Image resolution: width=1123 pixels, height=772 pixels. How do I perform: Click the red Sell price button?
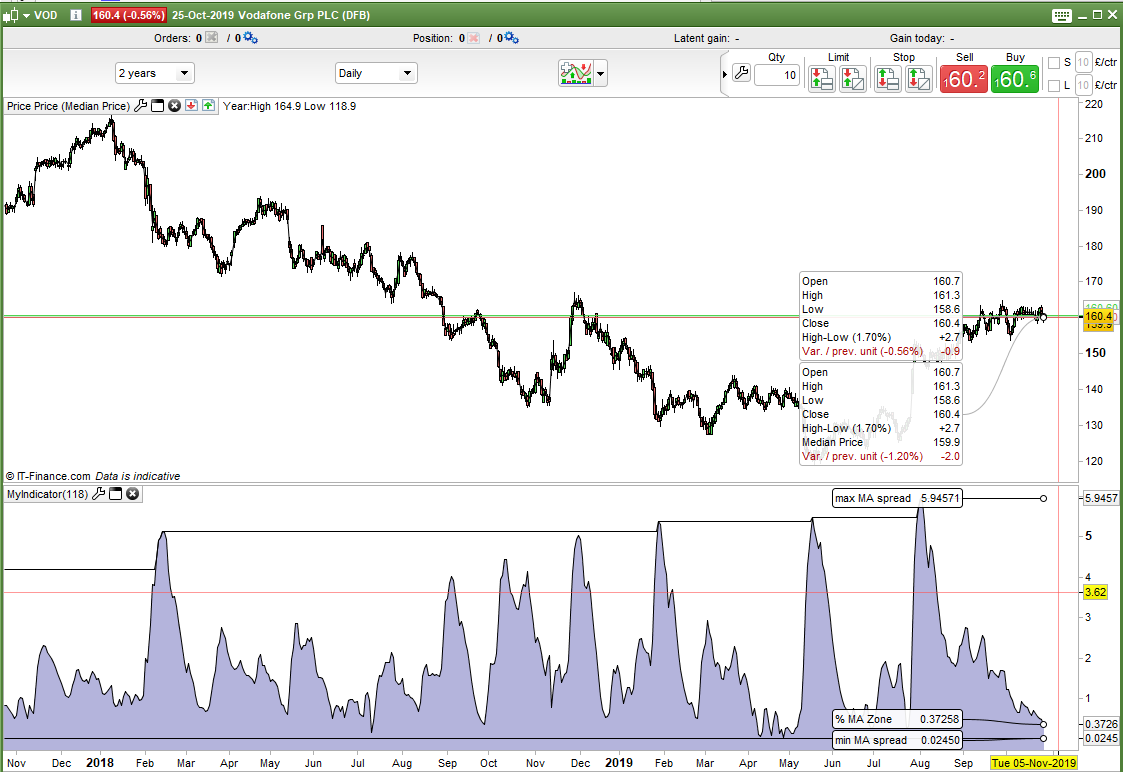(963, 79)
